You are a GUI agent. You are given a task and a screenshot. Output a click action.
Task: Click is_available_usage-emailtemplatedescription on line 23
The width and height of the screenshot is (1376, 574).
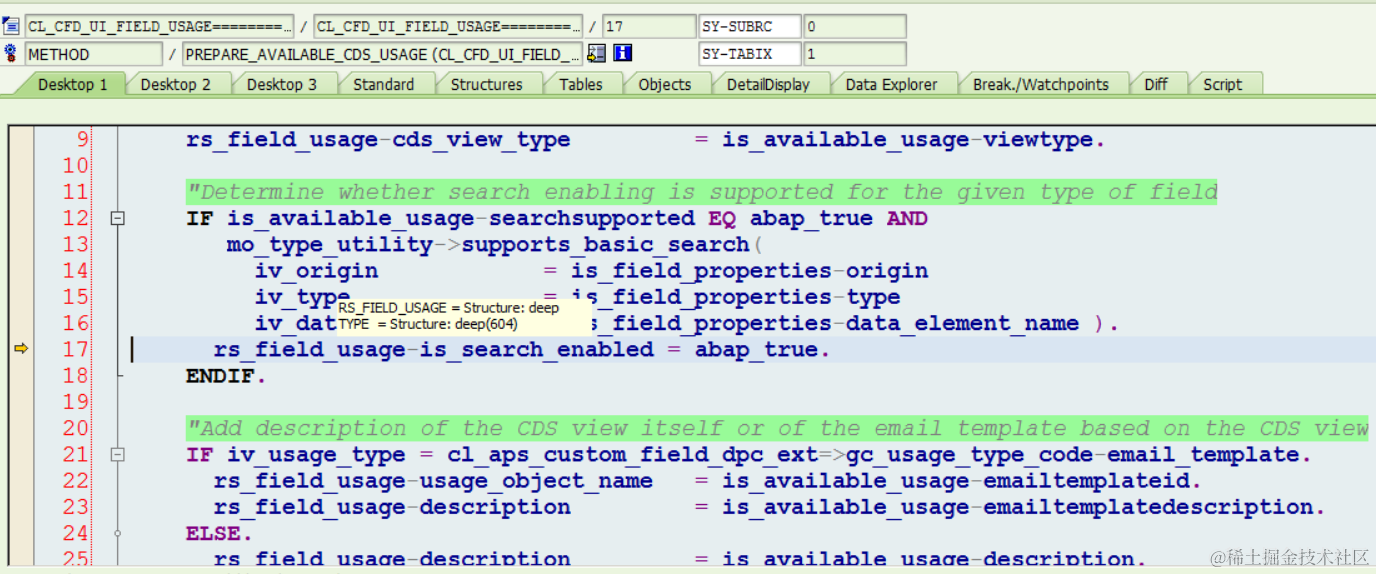pyautogui.click(x=1019, y=507)
